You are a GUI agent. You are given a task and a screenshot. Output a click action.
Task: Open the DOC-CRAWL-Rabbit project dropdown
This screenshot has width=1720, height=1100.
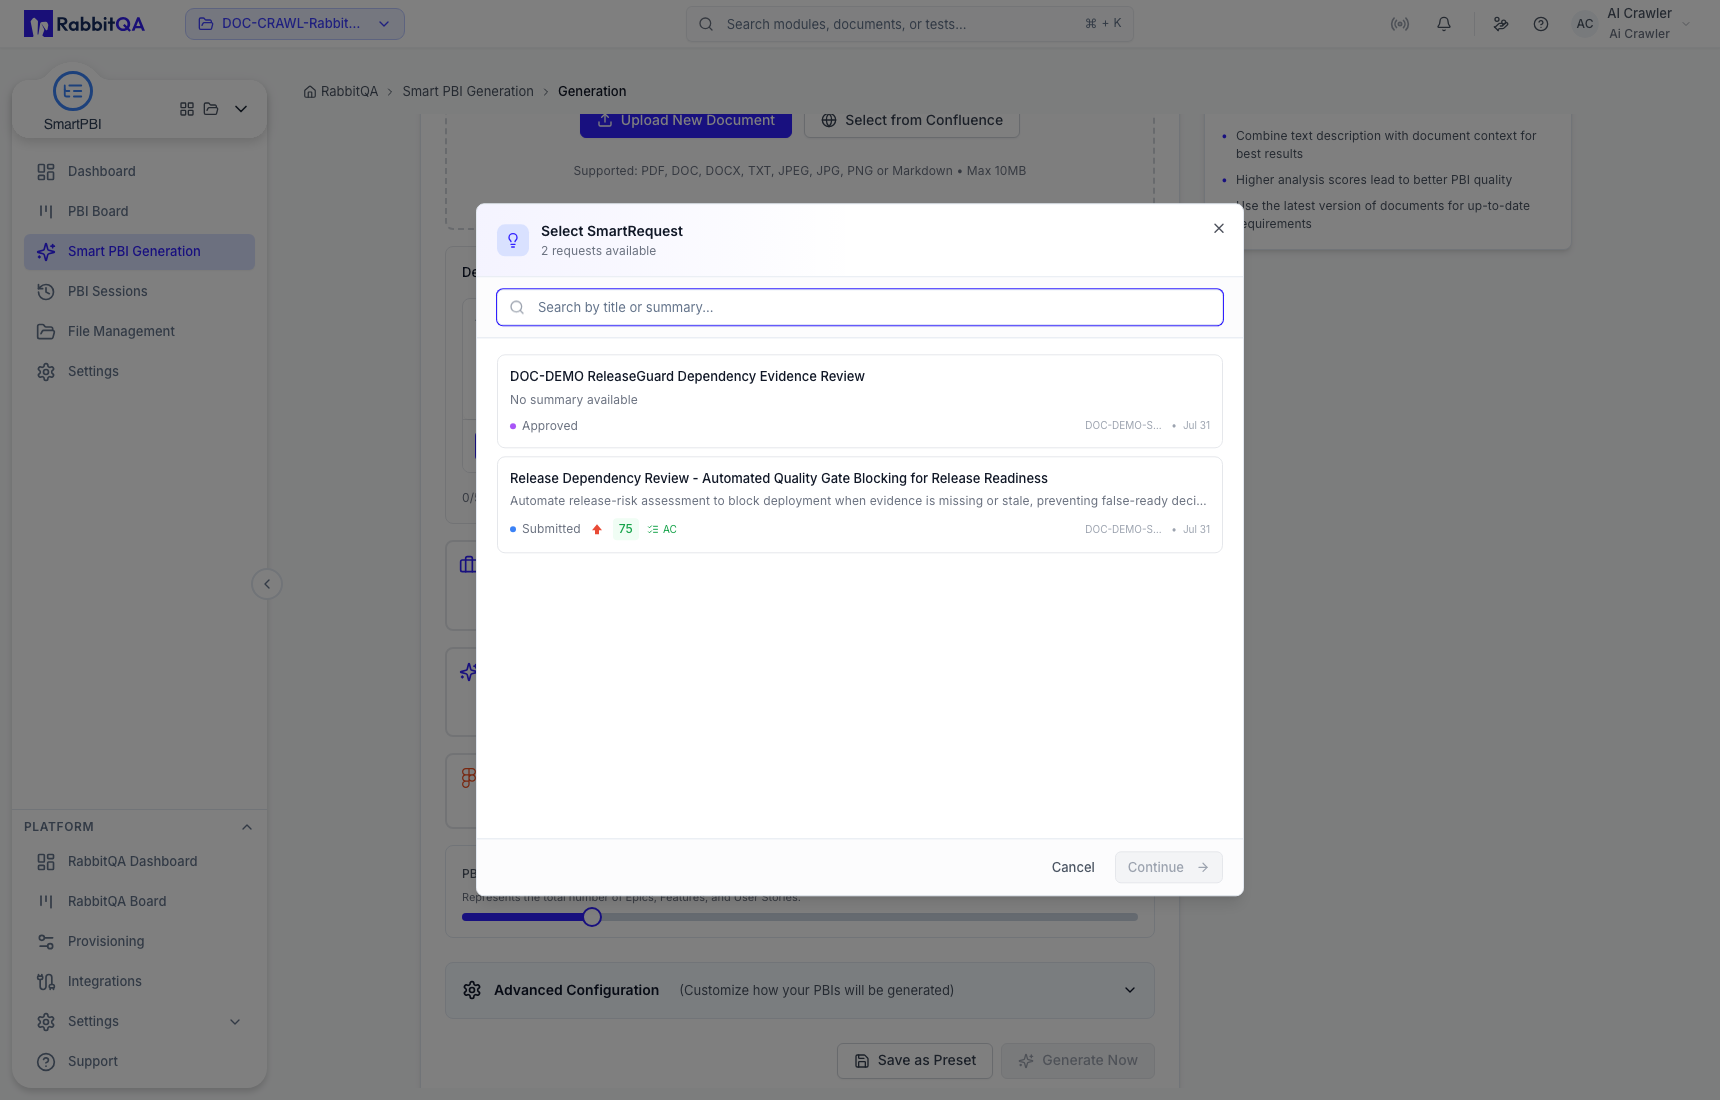click(x=295, y=24)
